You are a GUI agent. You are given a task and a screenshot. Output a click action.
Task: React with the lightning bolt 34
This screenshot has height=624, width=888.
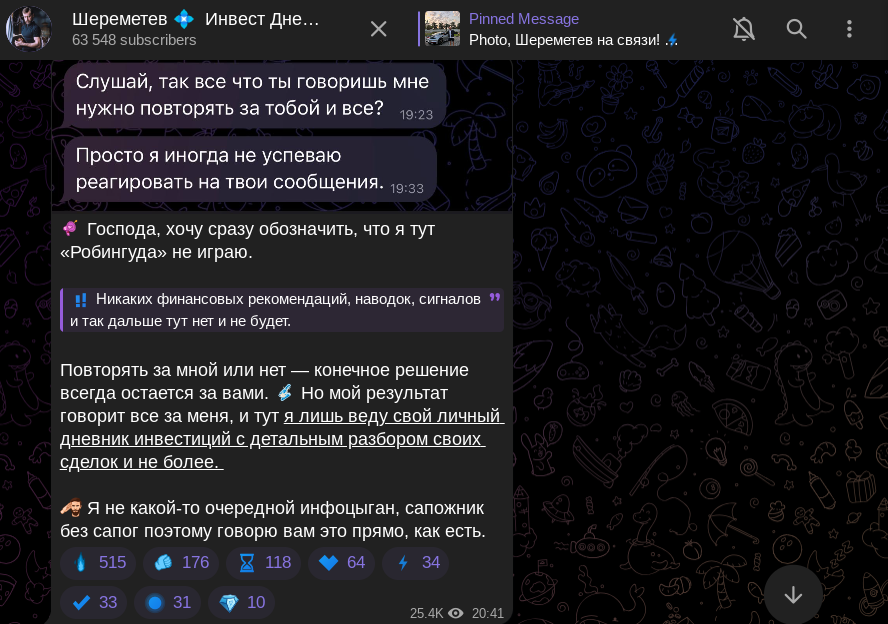click(416, 562)
